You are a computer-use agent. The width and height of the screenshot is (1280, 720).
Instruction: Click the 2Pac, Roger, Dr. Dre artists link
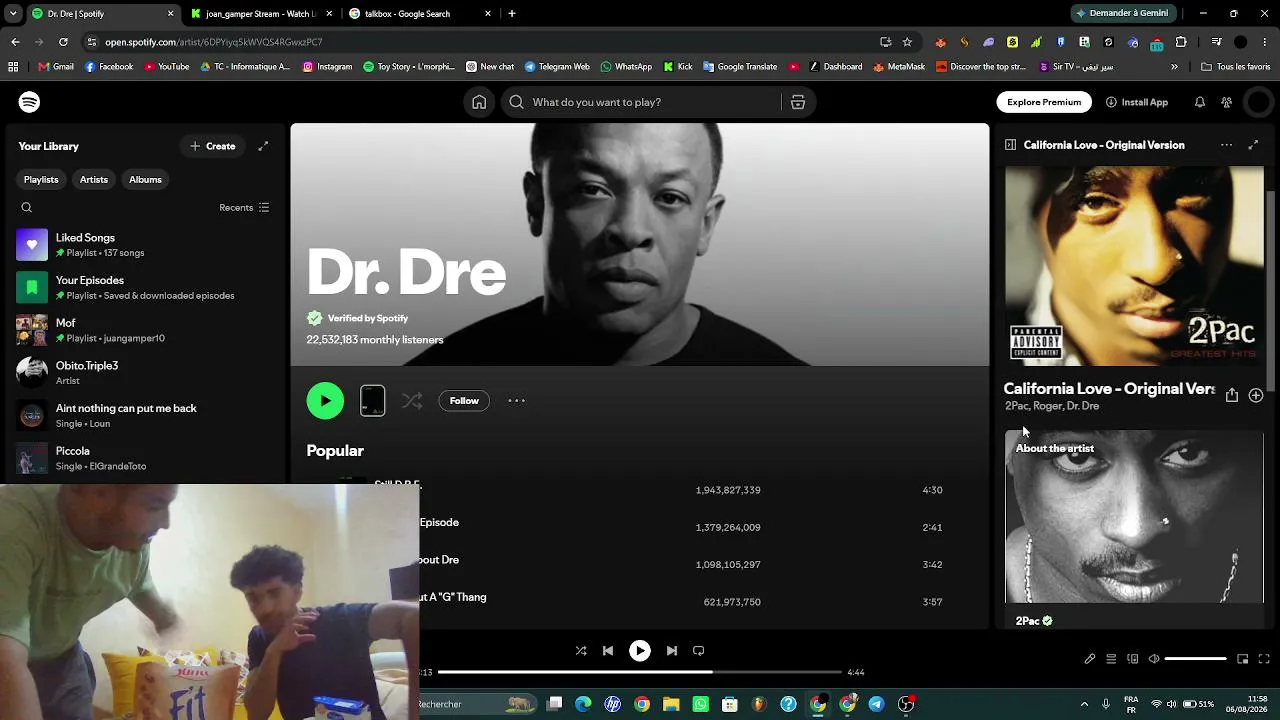pos(1052,406)
